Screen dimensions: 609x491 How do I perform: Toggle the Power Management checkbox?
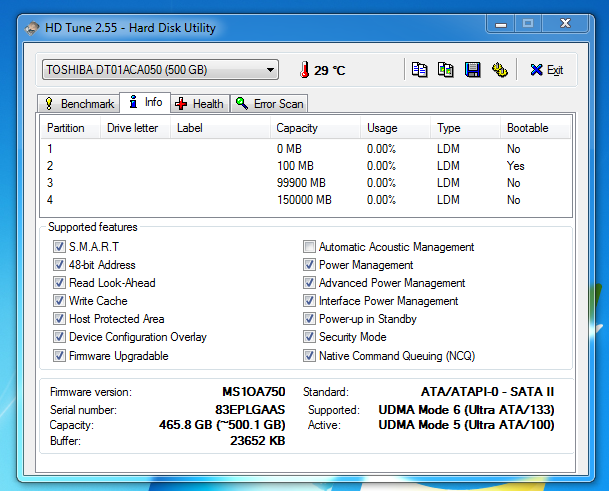[309, 265]
